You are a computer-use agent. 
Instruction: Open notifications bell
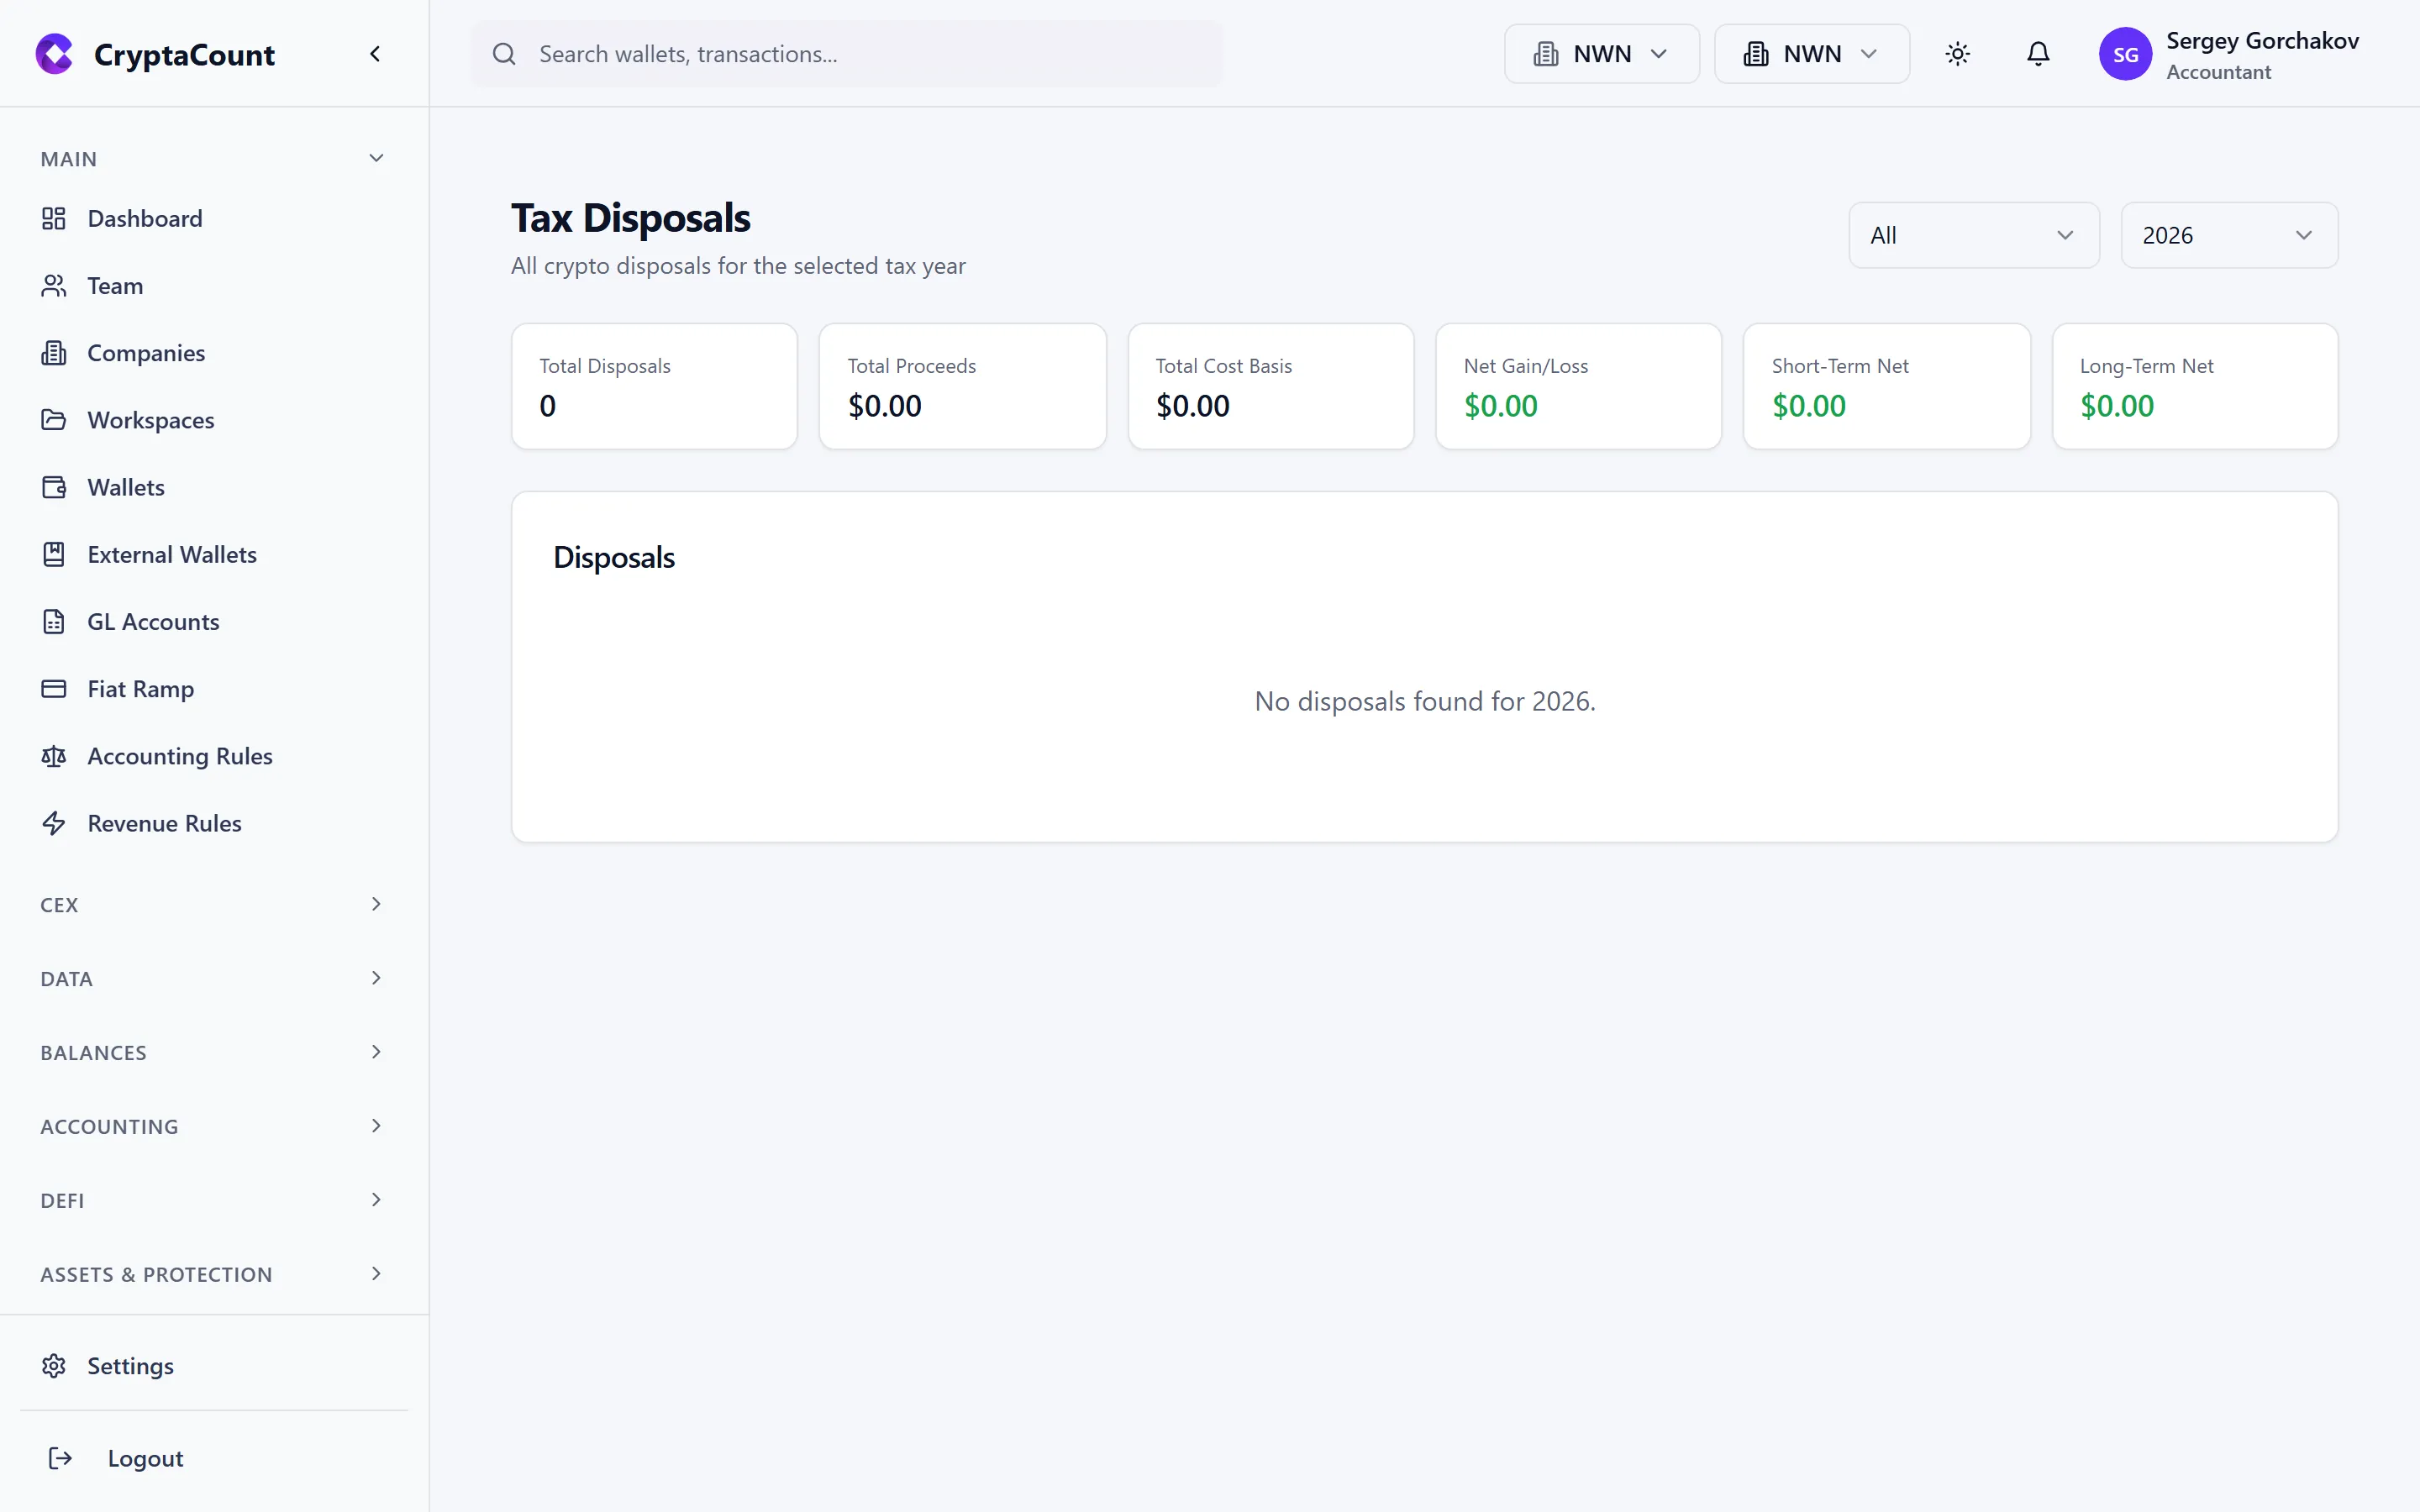click(x=2037, y=54)
